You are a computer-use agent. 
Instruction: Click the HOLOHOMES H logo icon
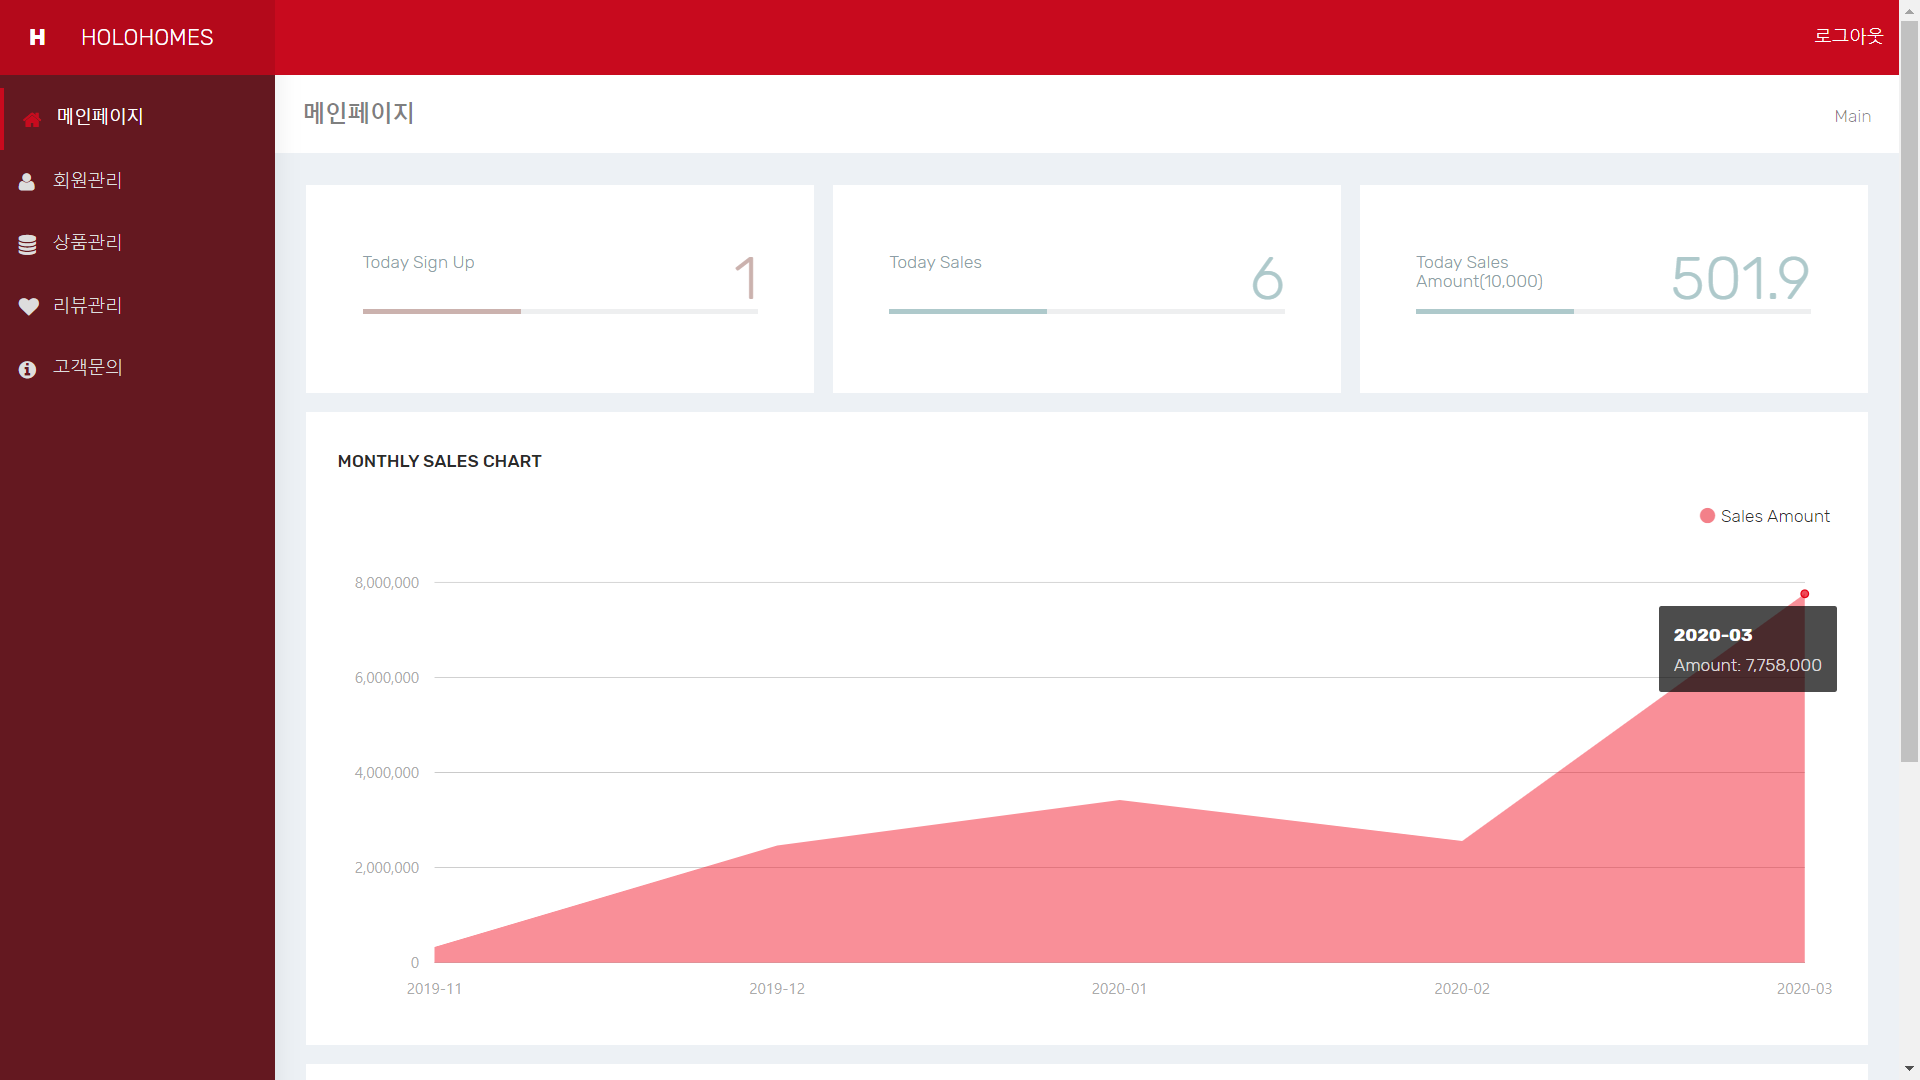(x=37, y=37)
